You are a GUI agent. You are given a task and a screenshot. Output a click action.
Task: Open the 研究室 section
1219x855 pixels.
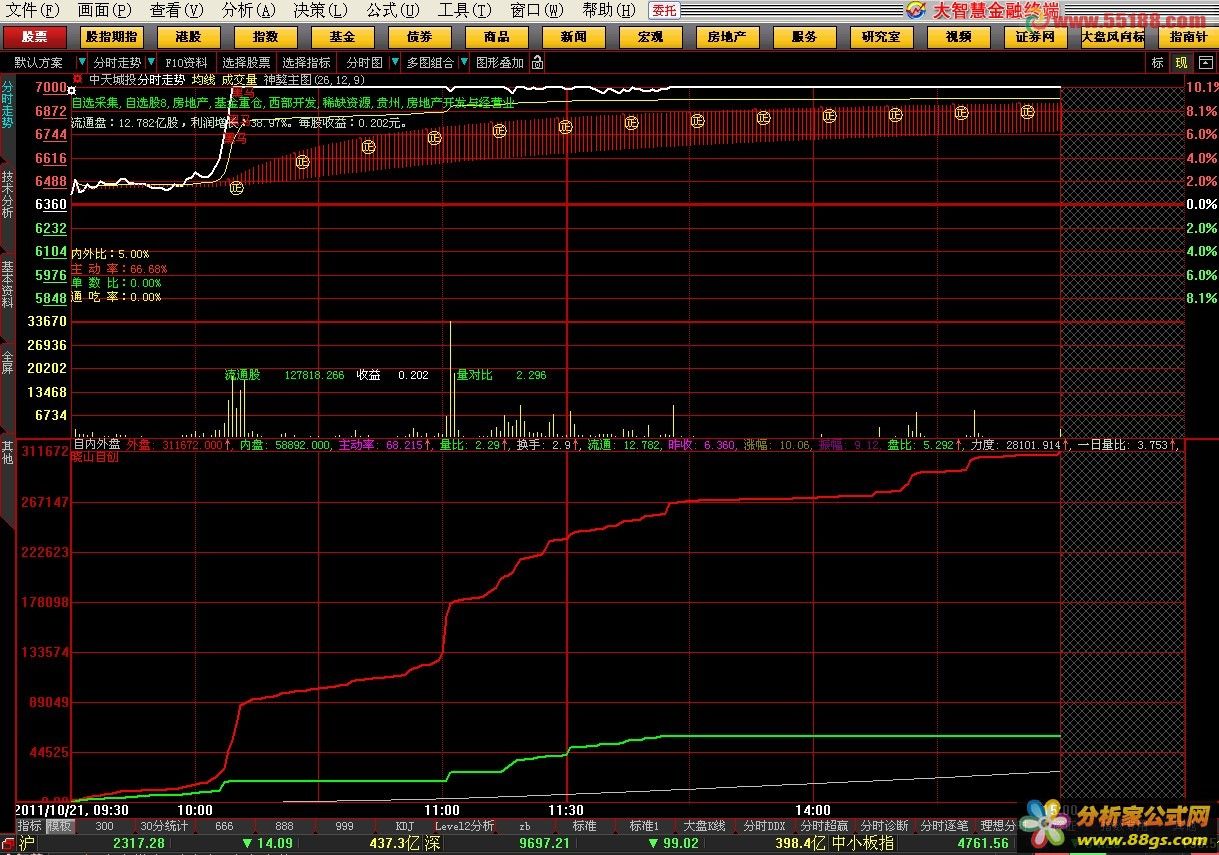pos(881,36)
